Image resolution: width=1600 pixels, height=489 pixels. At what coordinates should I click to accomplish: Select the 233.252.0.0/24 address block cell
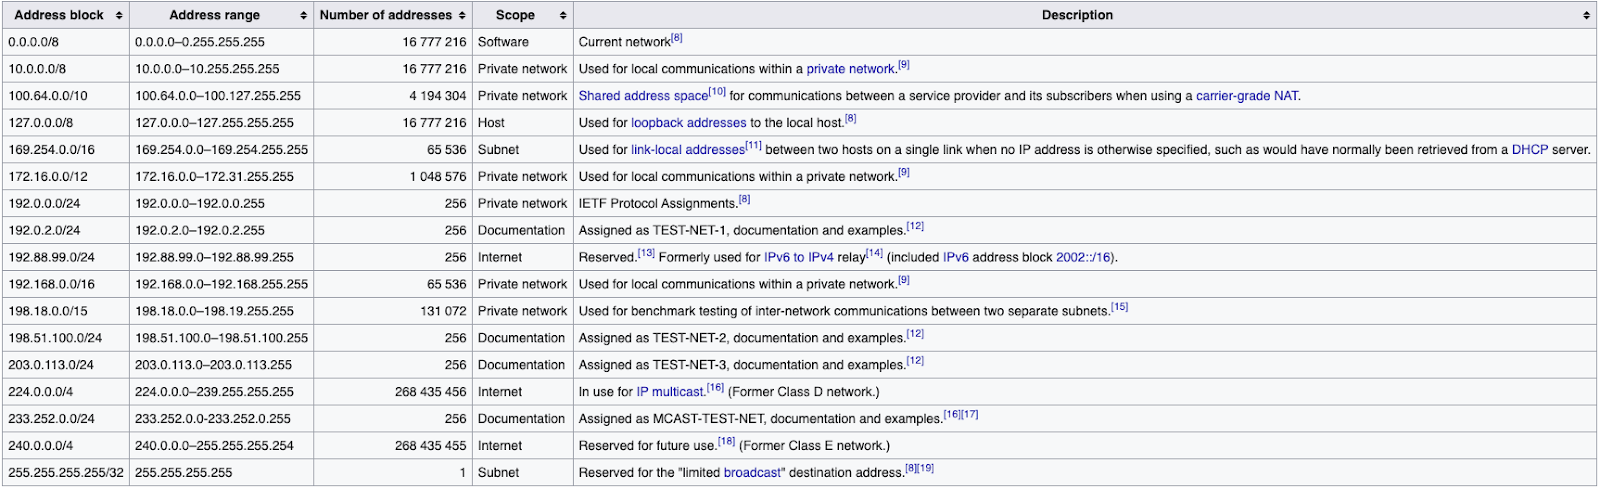coord(66,420)
